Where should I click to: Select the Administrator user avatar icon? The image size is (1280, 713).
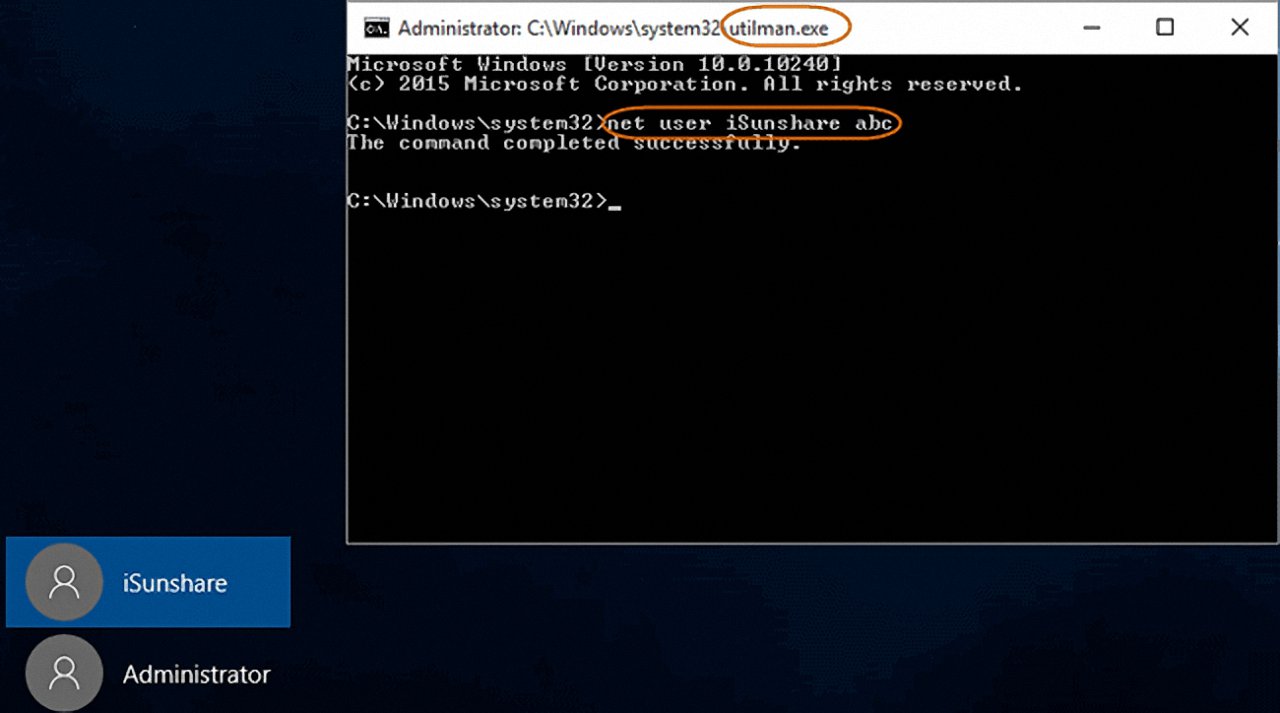(63, 673)
